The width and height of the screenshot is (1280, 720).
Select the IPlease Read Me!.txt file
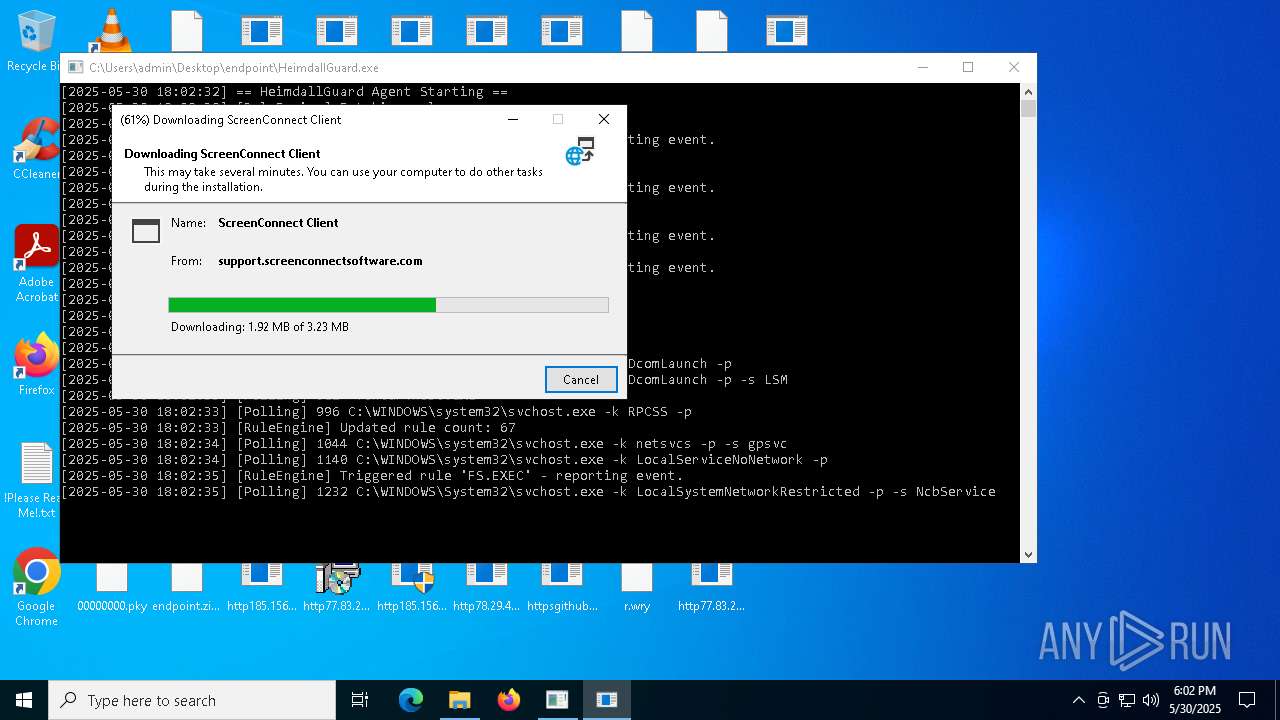[x=36, y=481]
